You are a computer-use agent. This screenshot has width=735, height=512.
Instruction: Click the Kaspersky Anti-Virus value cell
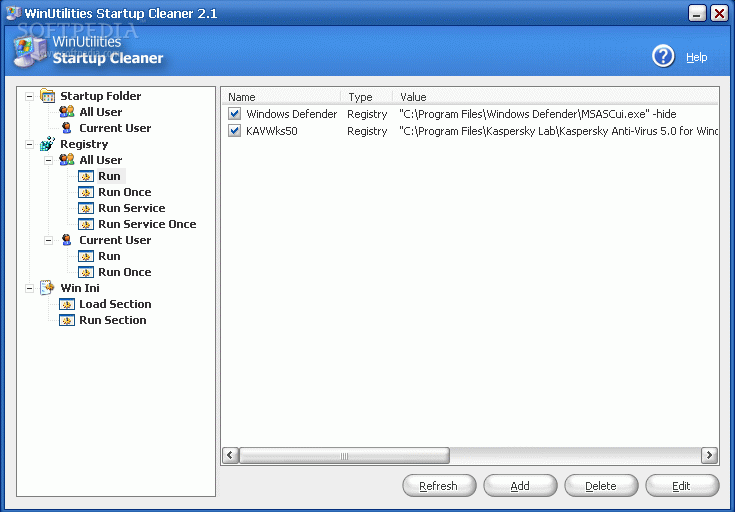coord(558,131)
